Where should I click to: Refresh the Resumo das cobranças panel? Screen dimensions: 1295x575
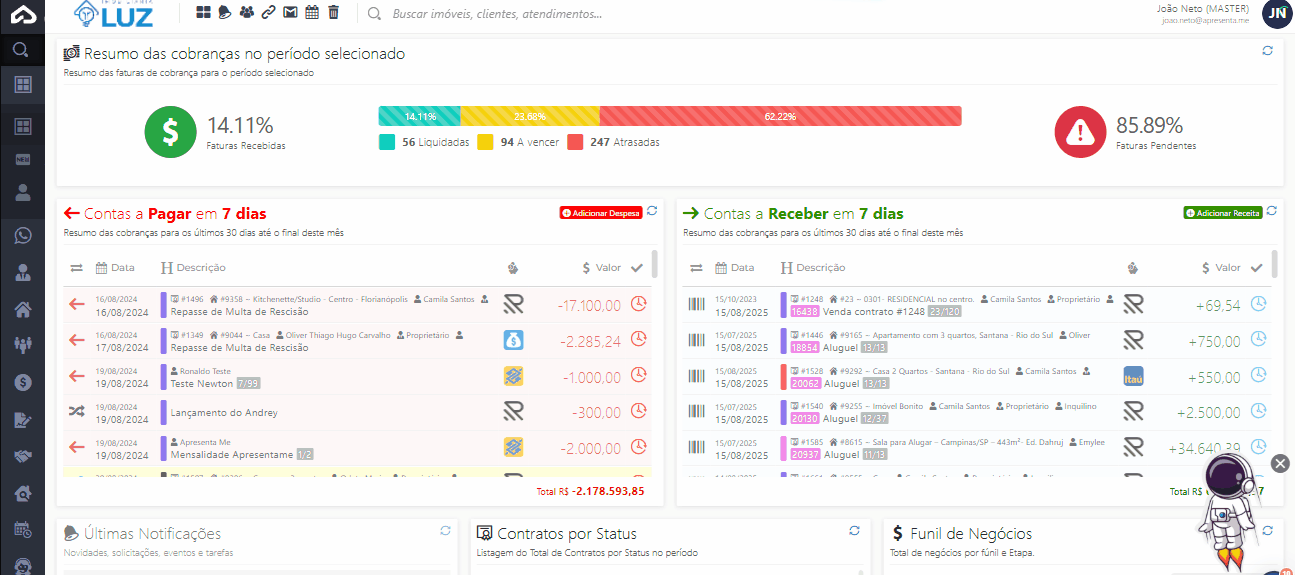[1268, 50]
